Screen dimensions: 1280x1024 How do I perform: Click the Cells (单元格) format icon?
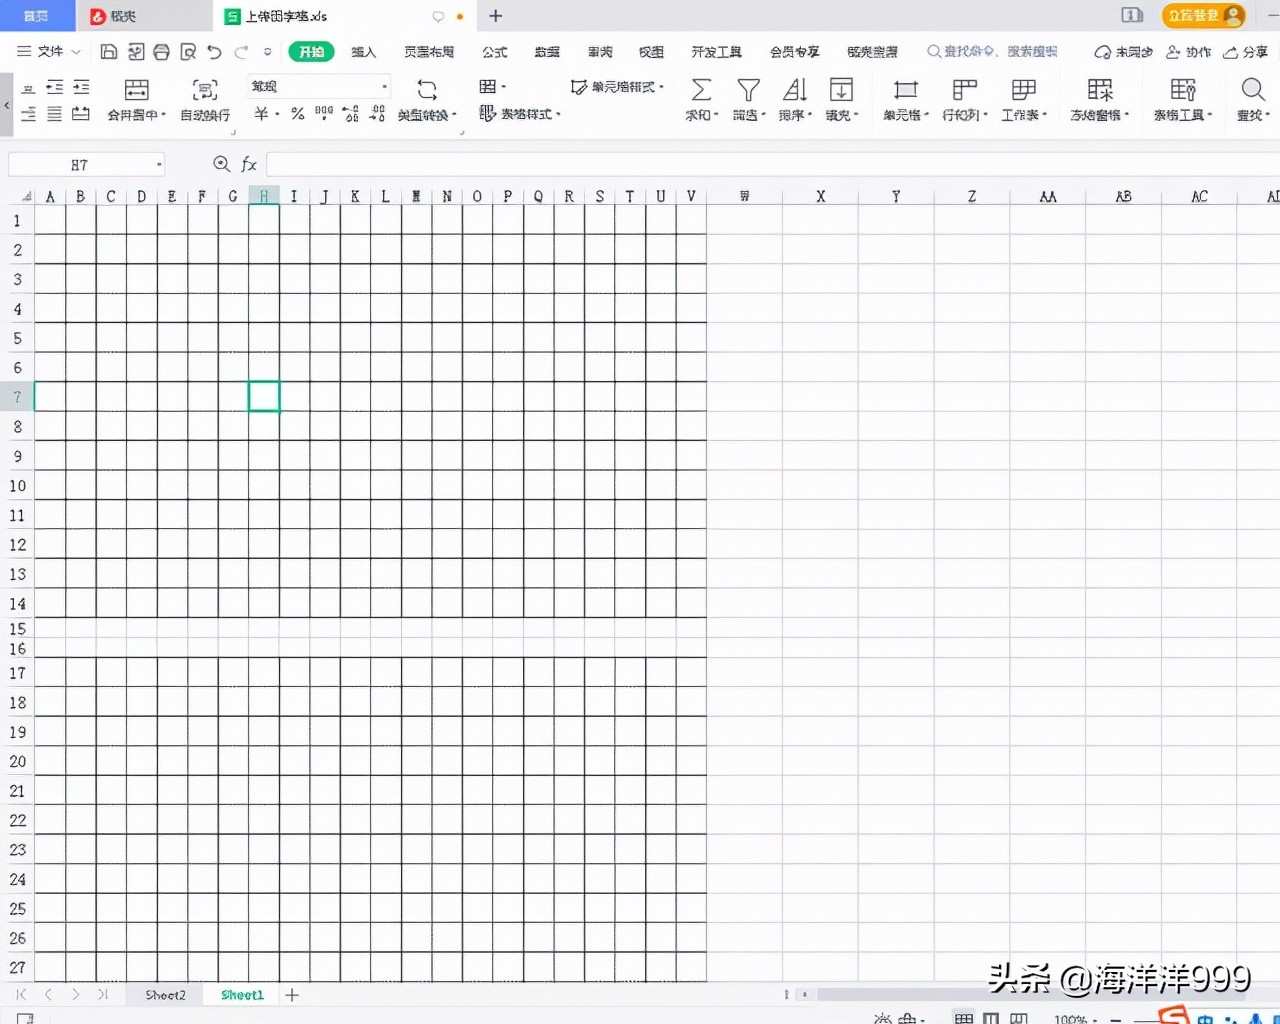pyautogui.click(x=906, y=90)
